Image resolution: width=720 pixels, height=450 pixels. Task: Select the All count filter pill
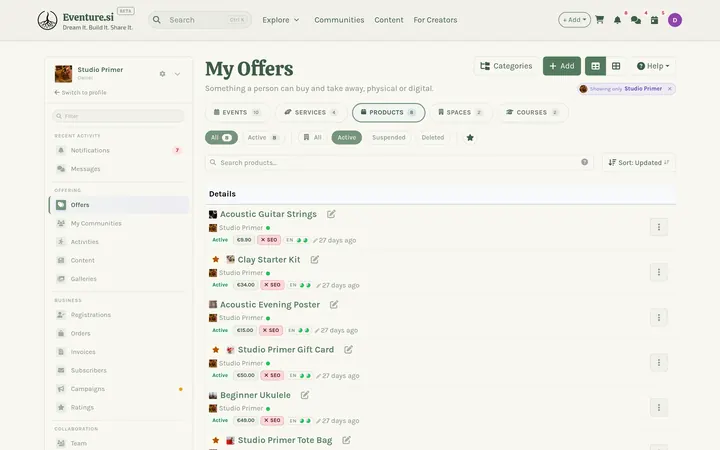pos(221,137)
